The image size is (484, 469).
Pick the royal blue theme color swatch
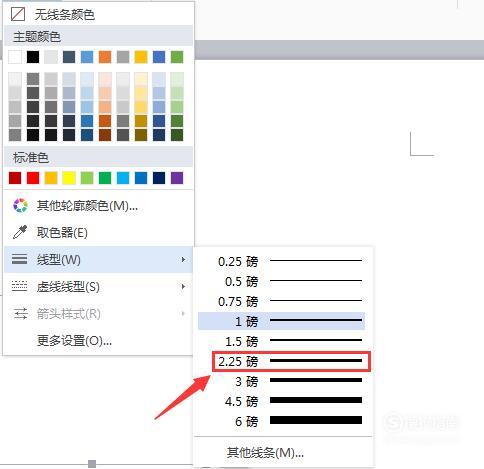(159, 57)
